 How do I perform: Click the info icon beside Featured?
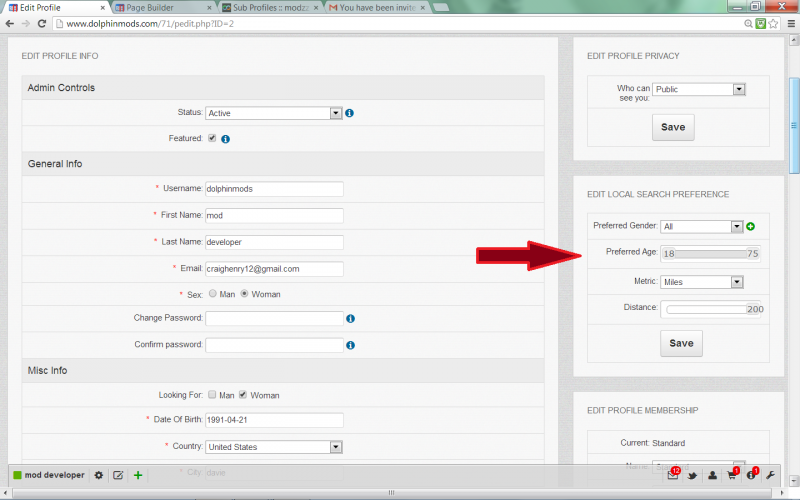(x=226, y=139)
